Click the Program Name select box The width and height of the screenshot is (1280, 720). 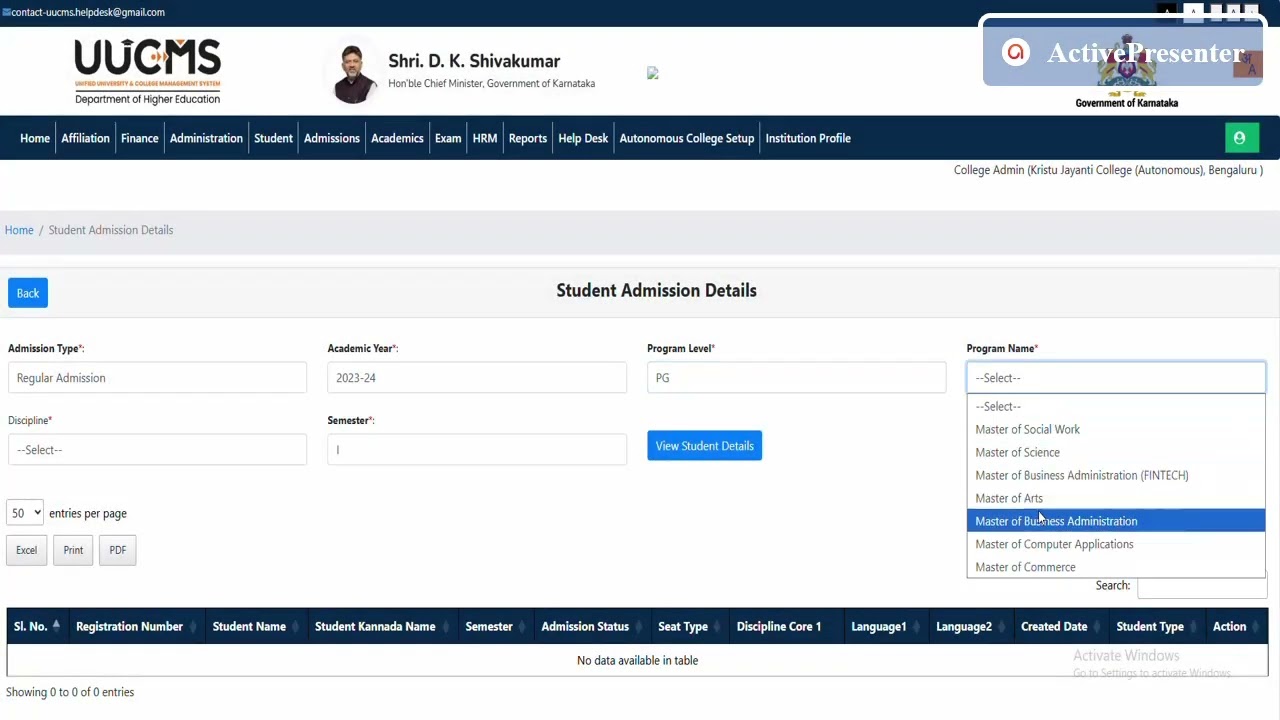[x=1116, y=378]
